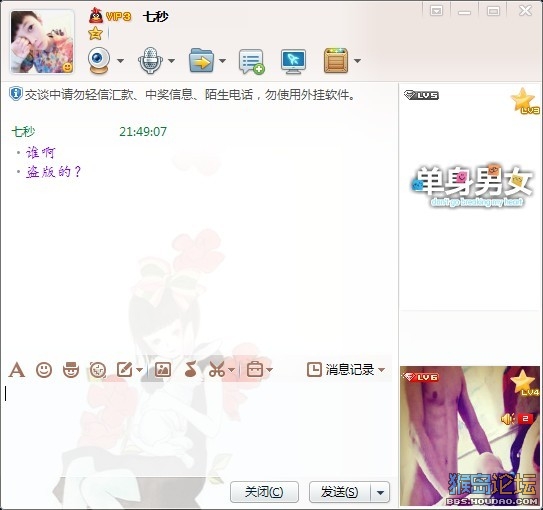Viewport: 543px width, 510px height.
Task: Open music sharing note icon
Action: click(x=190, y=369)
